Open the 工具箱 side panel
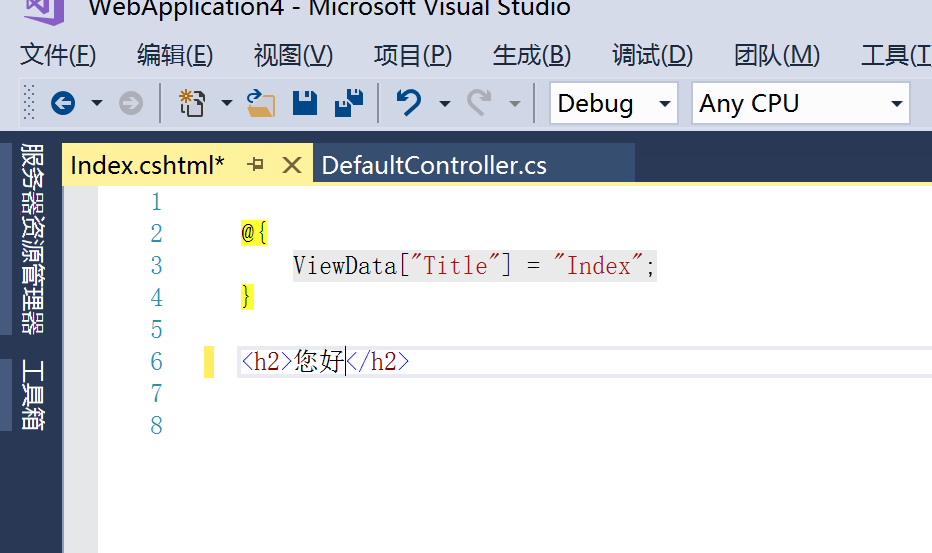This screenshot has height=553, width=932. [x=32, y=395]
